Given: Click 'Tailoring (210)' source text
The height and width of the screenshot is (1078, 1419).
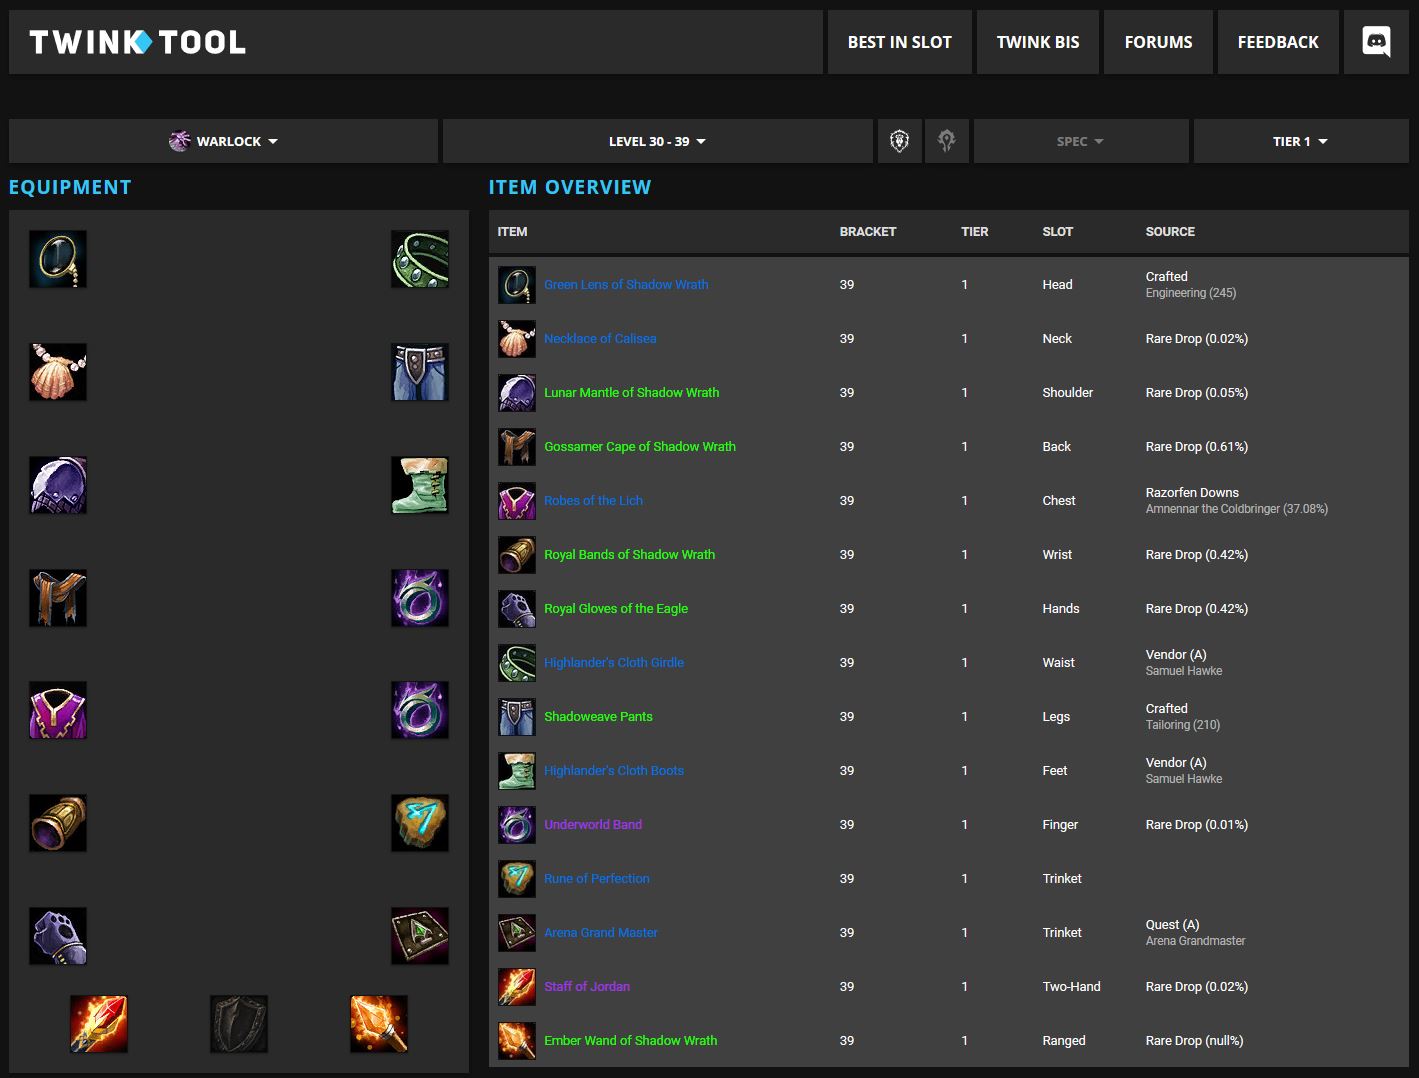Looking at the screenshot, I should click(x=1183, y=725).
